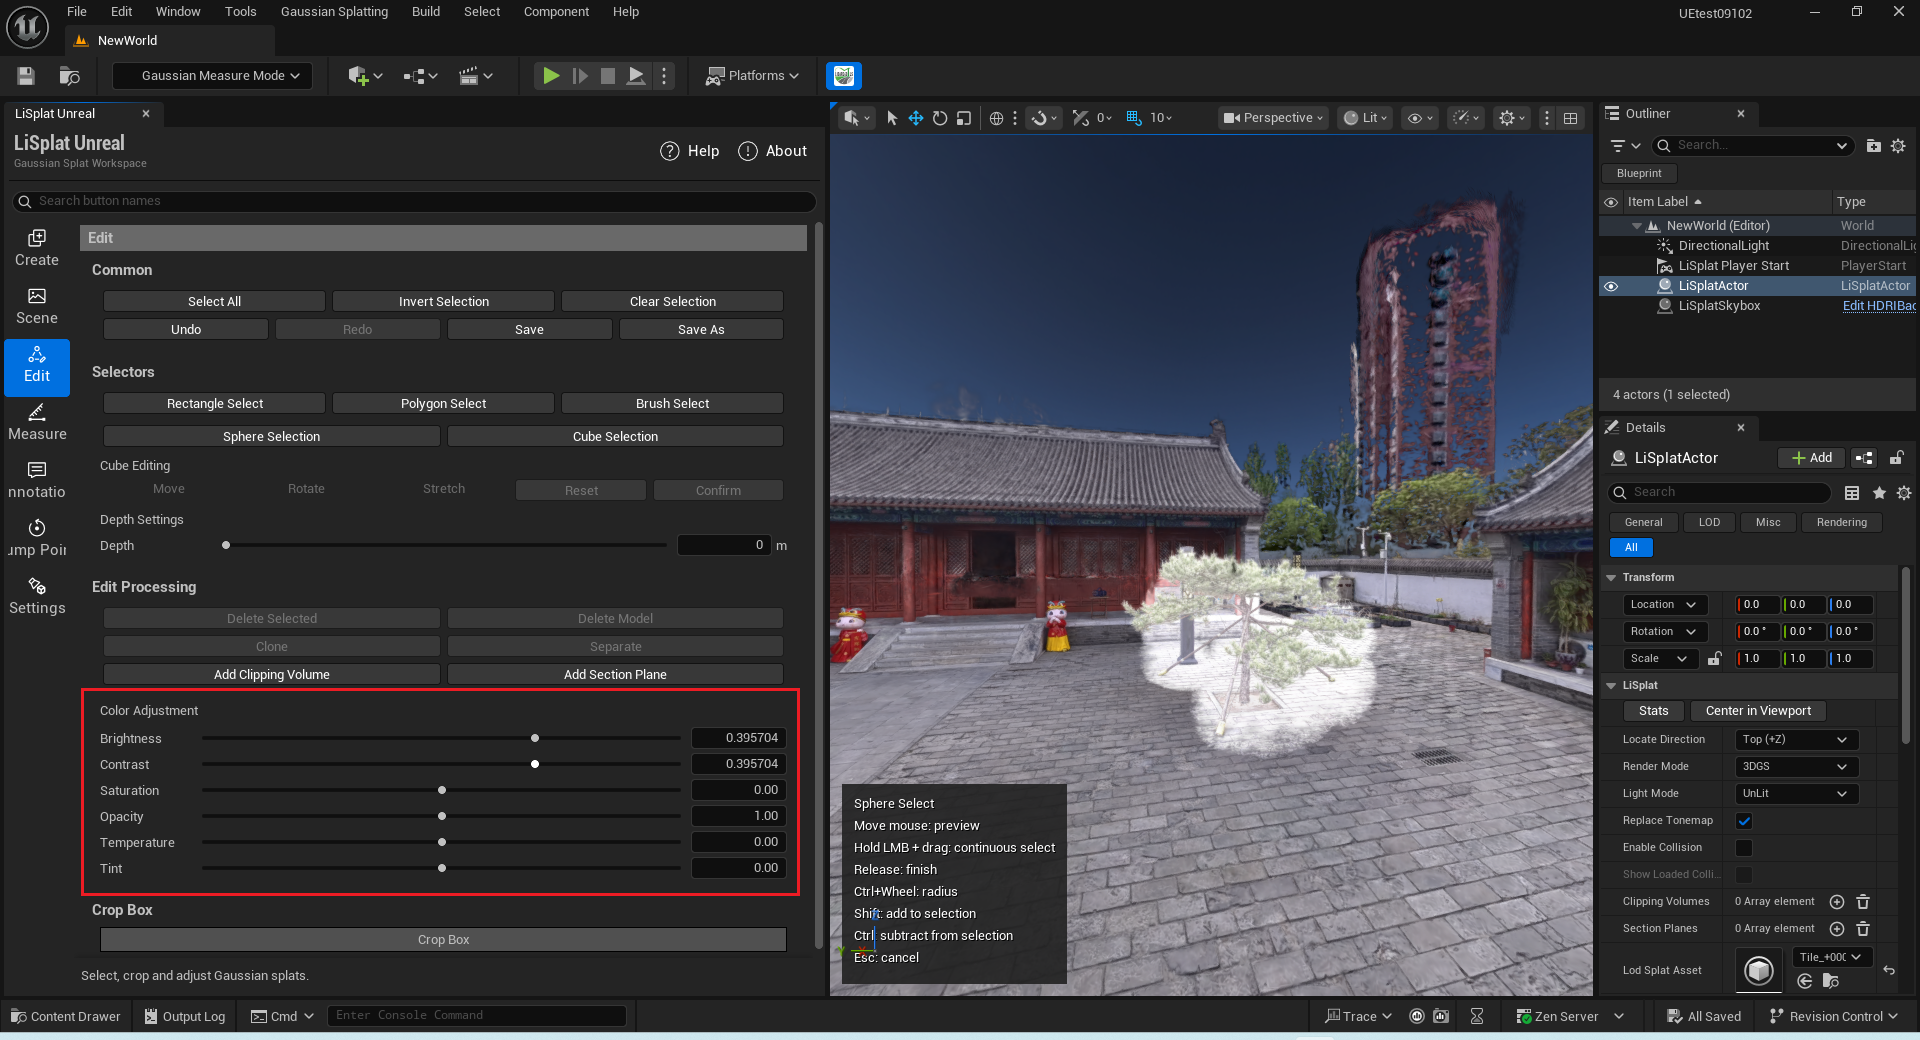This screenshot has width=1920, height=1040.
Task: Add element to Clipping Volumes array
Action: pos(1837,902)
